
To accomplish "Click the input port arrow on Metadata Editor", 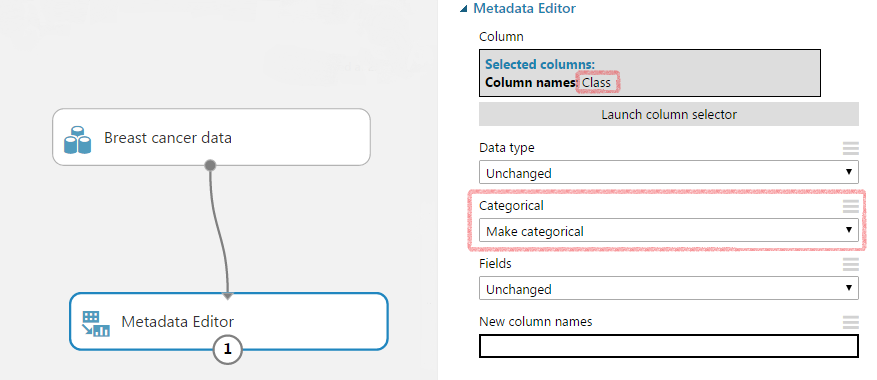I will 227,295.
